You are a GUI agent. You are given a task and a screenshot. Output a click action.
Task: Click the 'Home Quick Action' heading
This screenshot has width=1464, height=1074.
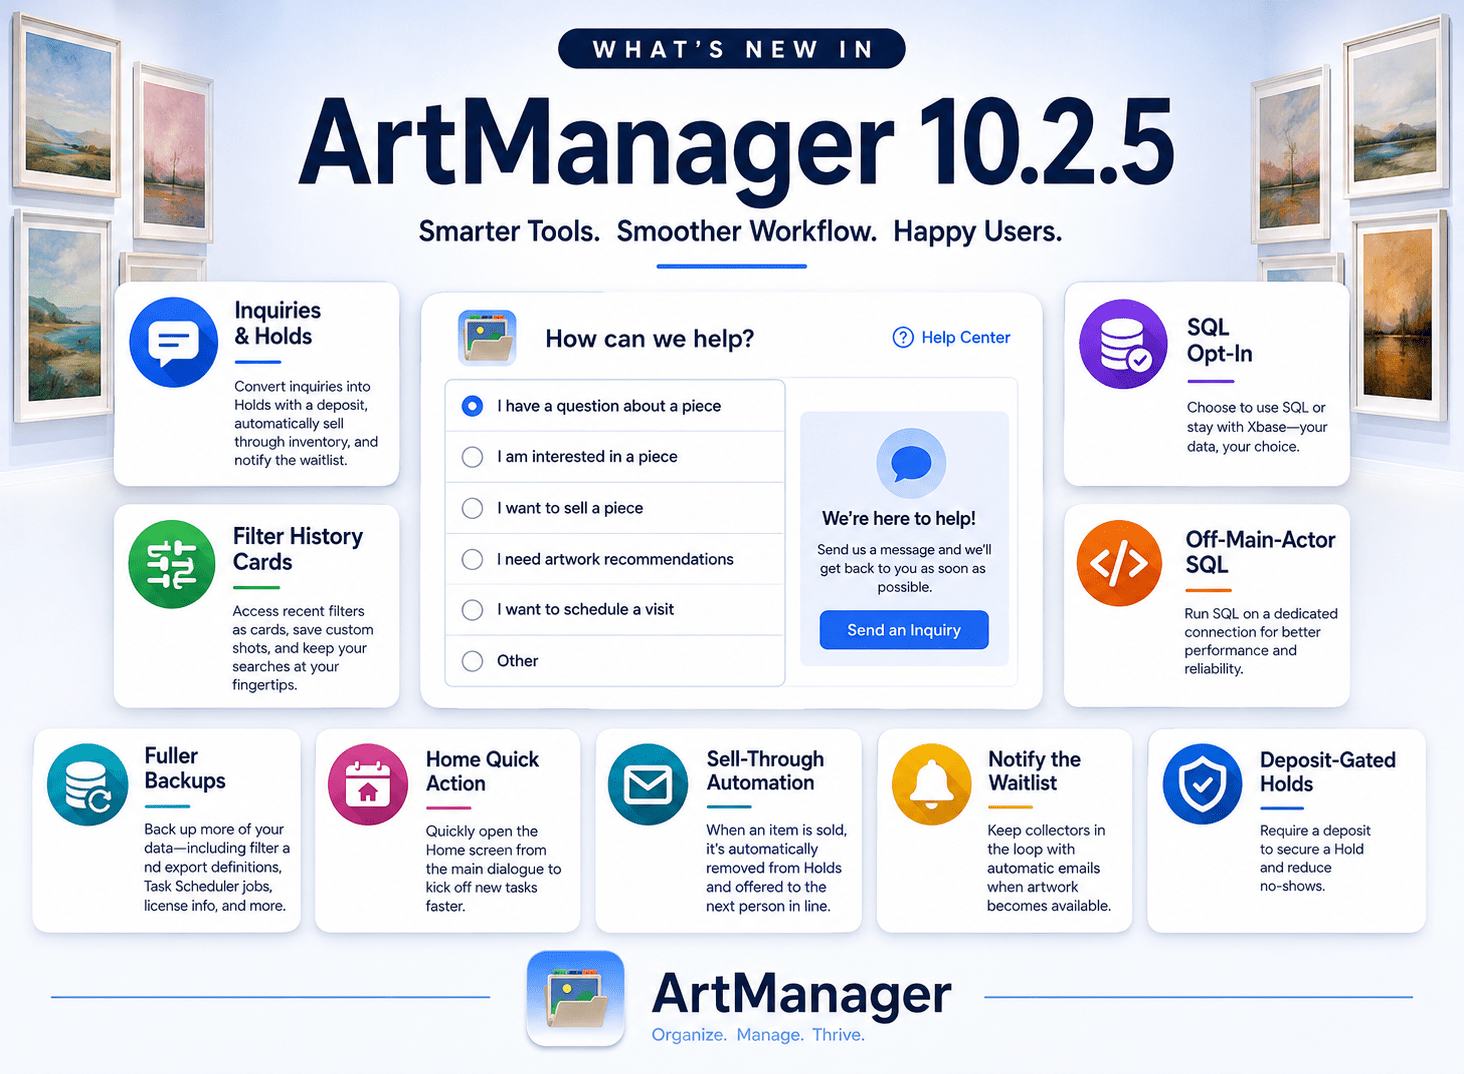coord(482,771)
